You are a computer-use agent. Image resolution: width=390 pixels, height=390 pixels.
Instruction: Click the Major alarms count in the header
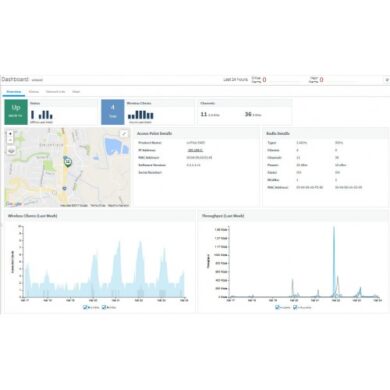click(x=321, y=80)
